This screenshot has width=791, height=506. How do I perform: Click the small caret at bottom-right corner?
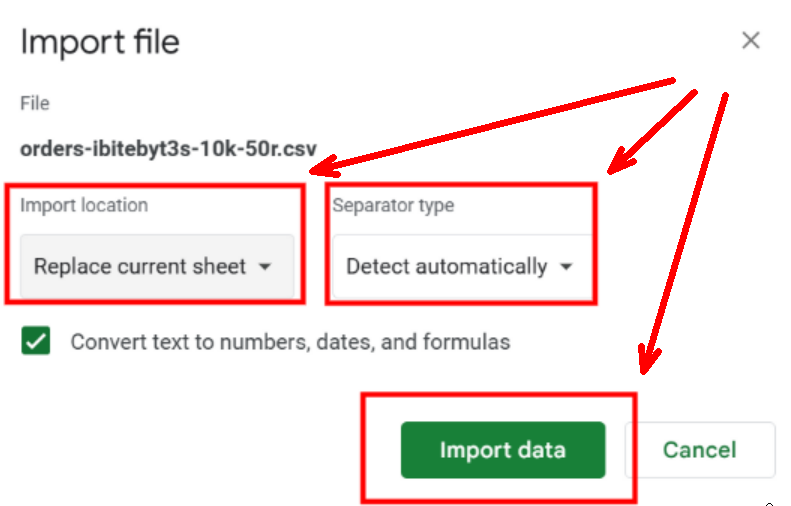pyautogui.click(x=769, y=502)
